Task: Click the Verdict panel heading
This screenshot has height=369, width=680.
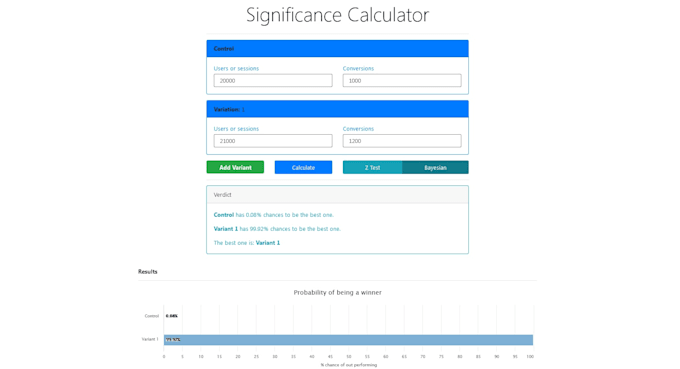Action: point(337,195)
